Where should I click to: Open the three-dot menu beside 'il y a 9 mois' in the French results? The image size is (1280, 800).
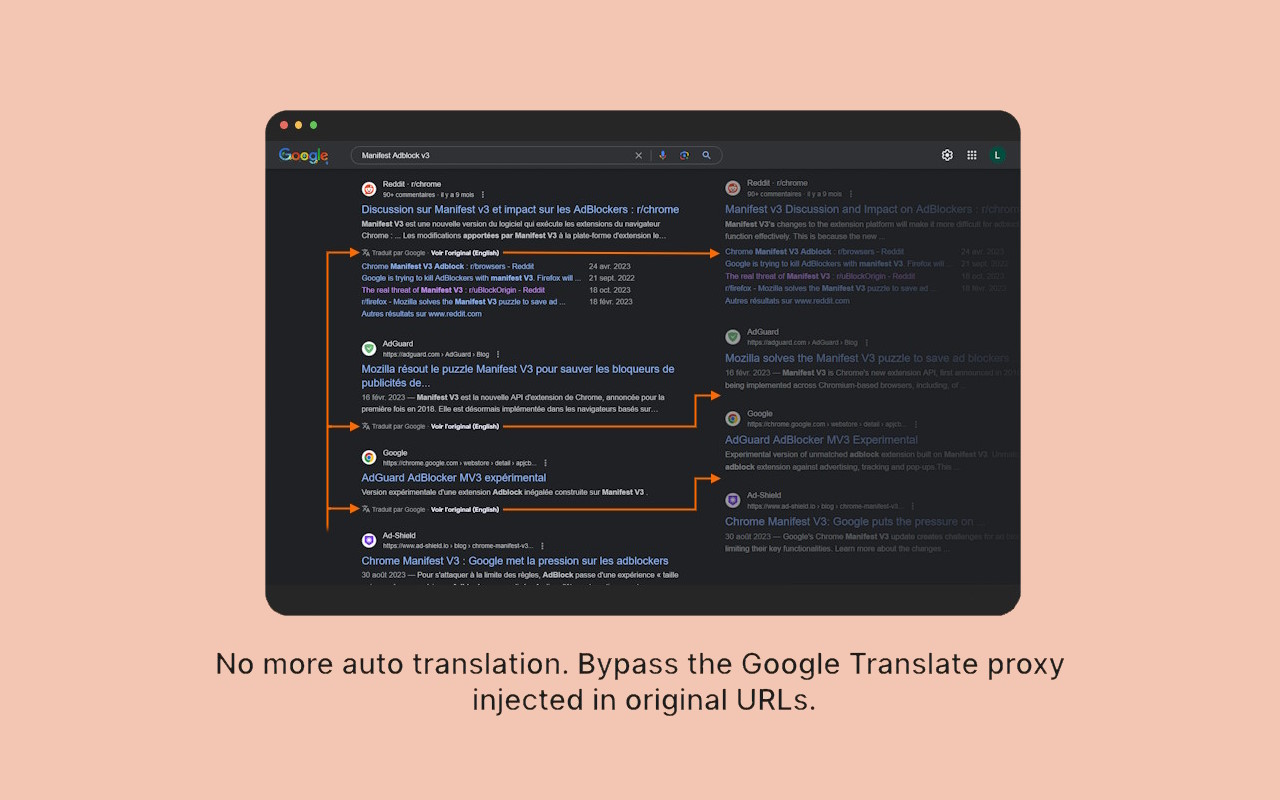483,194
